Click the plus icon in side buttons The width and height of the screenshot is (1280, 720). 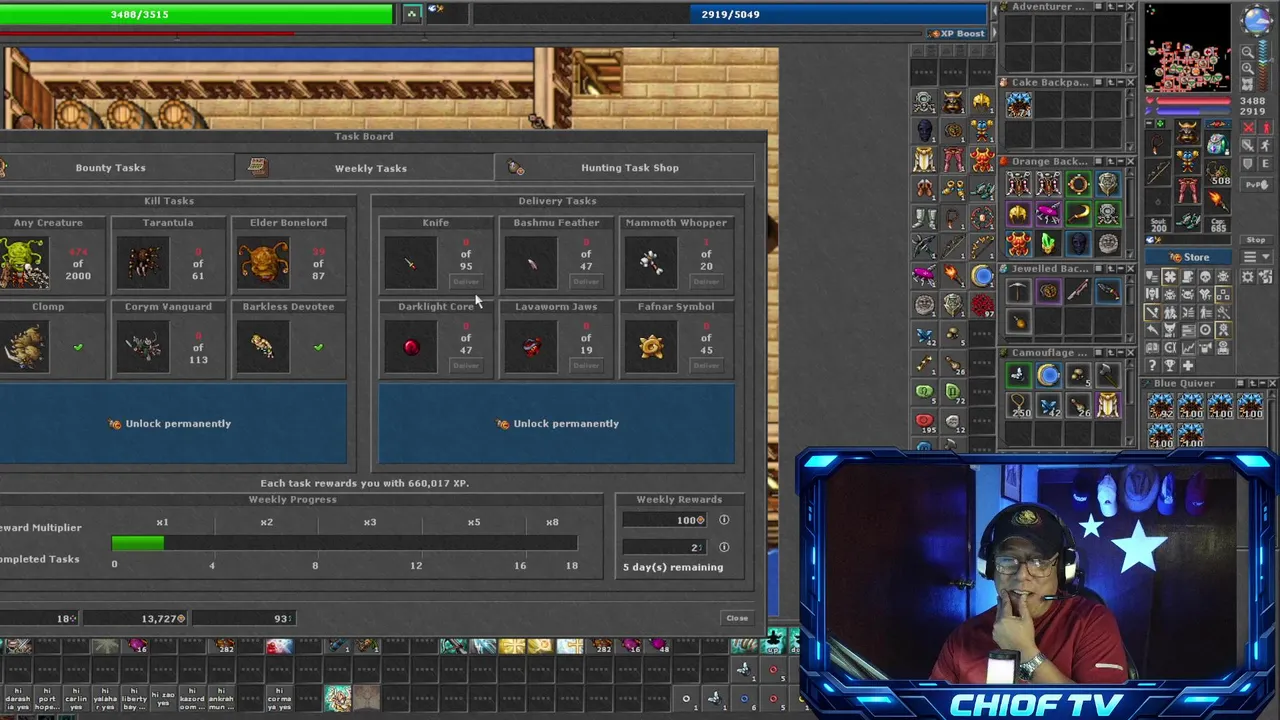pyautogui.click(x=1187, y=366)
